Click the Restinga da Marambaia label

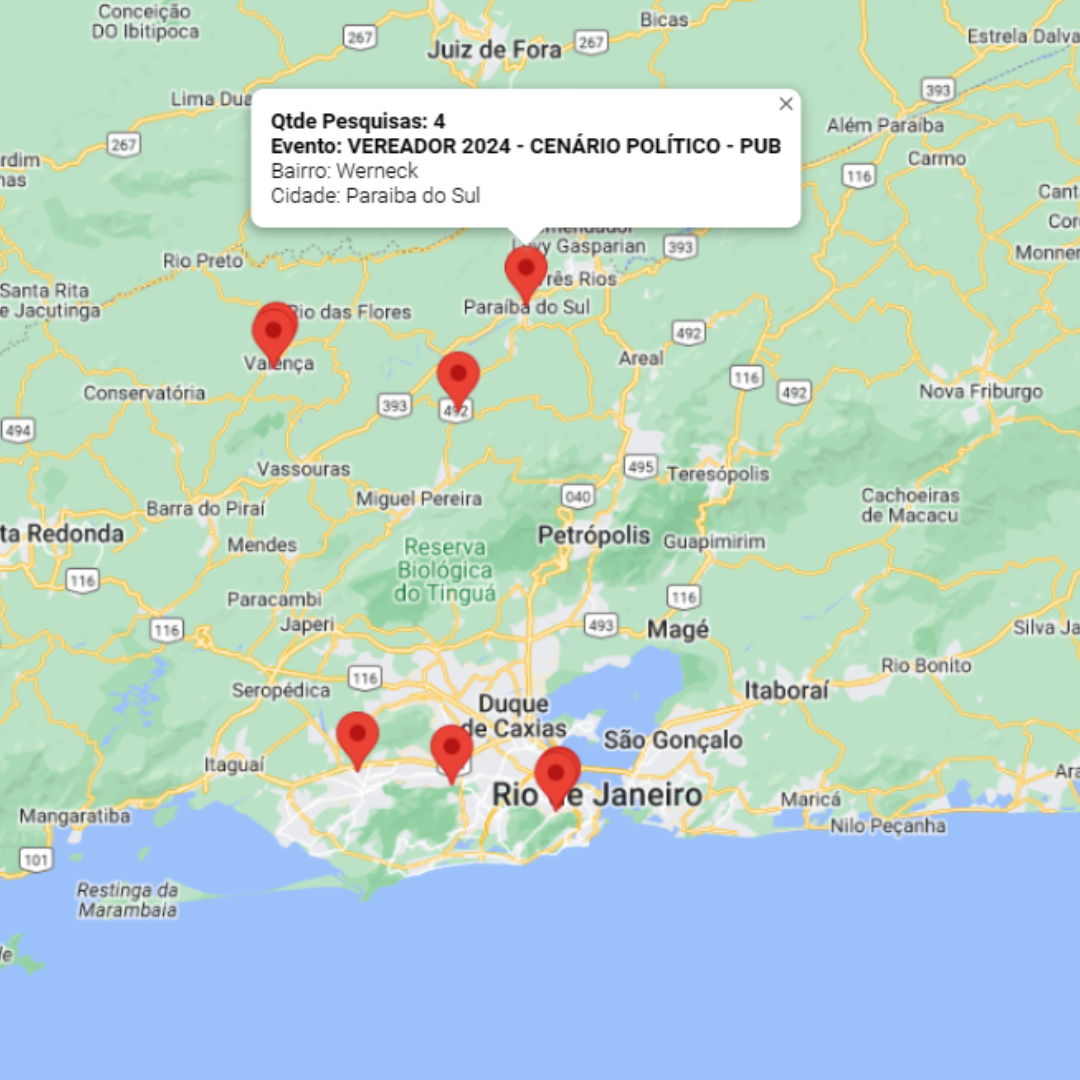click(x=128, y=900)
